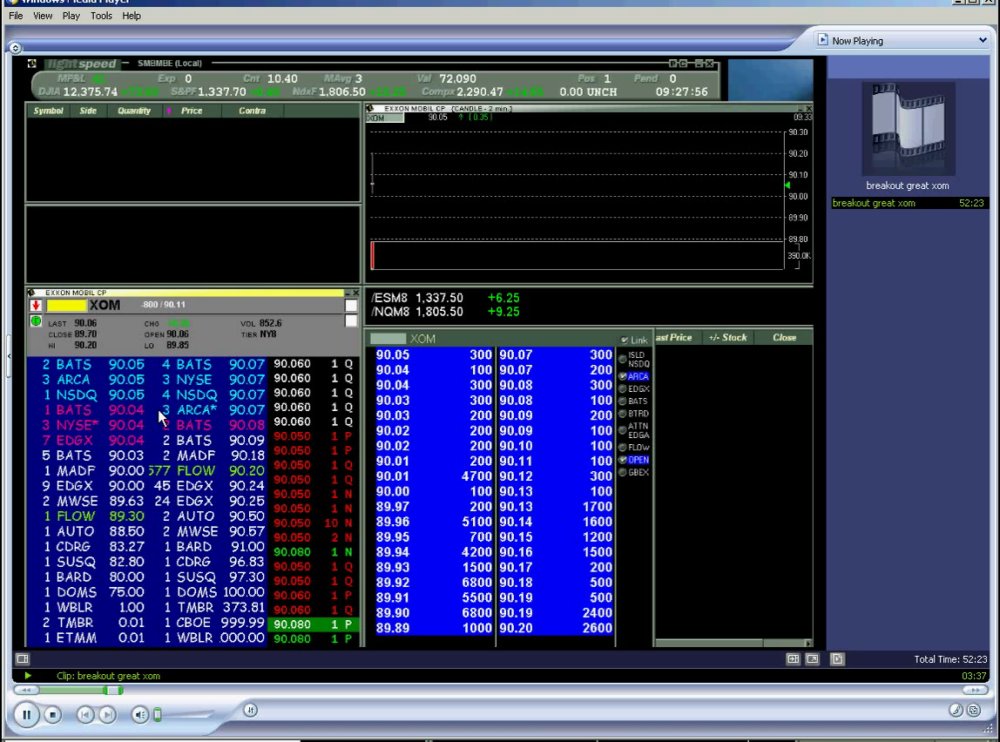This screenshot has height=742, width=1000.
Task: Click the +/- Stock column header
Action: [x=728, y=338]
